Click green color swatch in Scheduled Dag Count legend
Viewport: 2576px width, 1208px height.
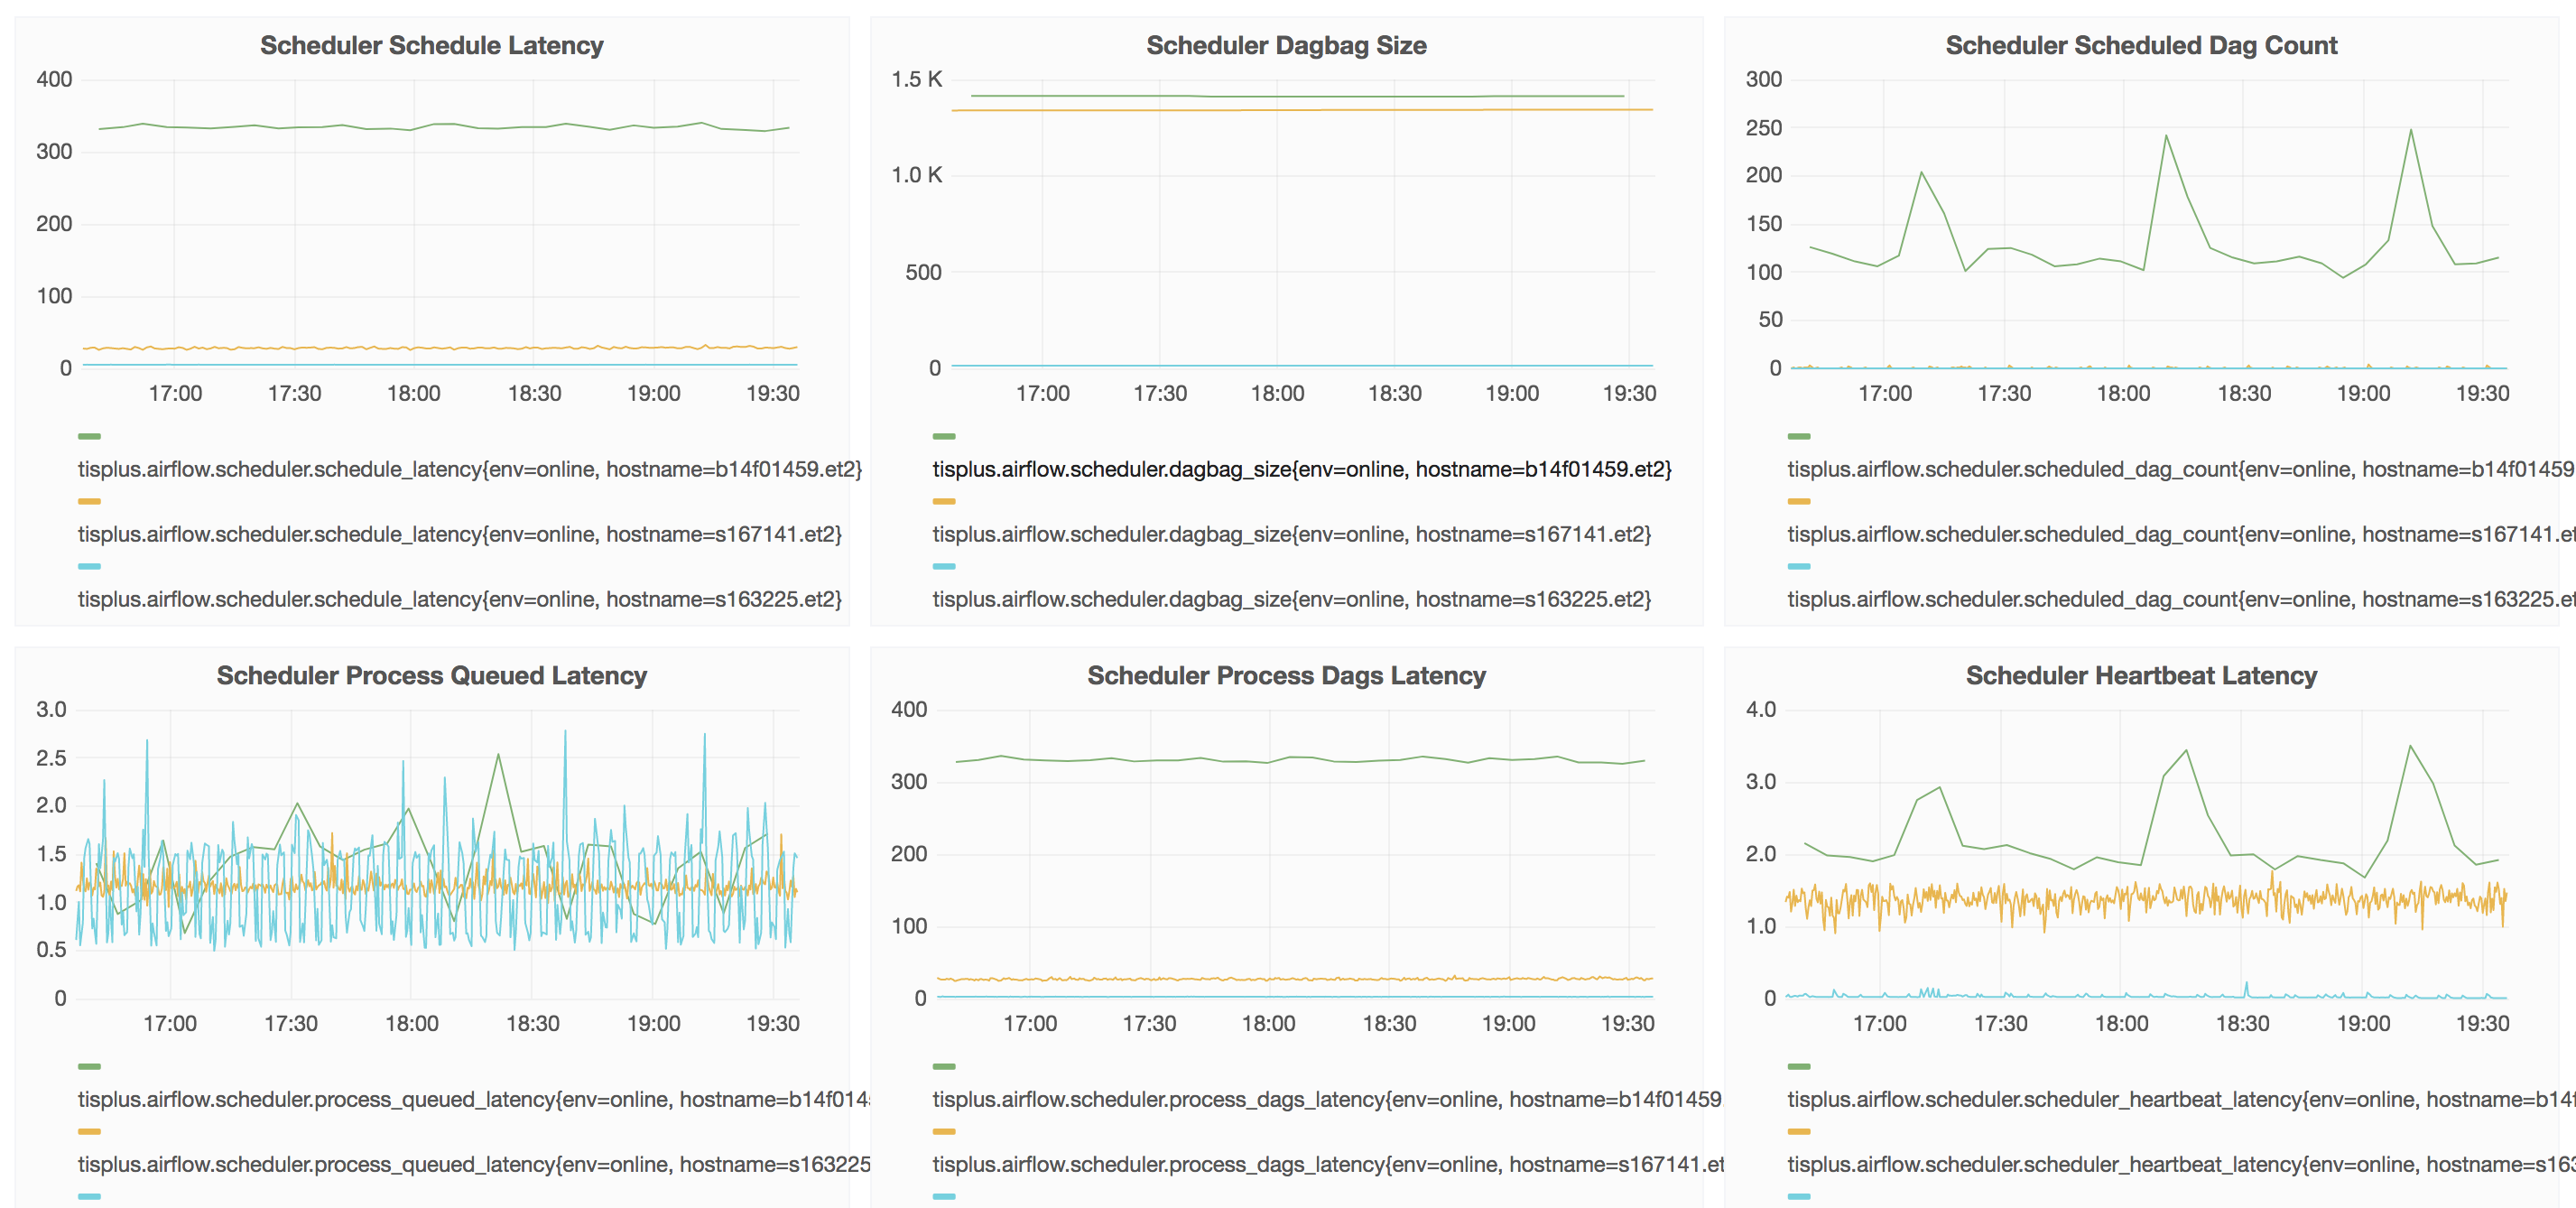[x=1799, y=436]
